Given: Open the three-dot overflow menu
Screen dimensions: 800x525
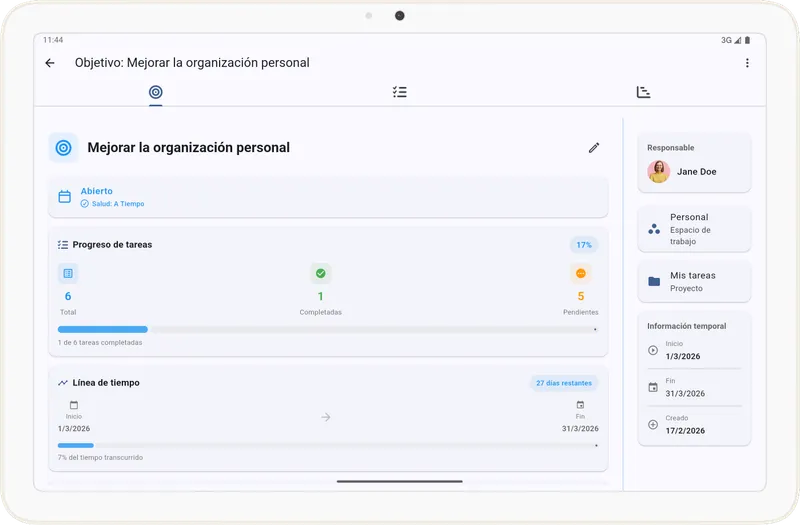Looking at the screenshot, I should pos(747,63).
